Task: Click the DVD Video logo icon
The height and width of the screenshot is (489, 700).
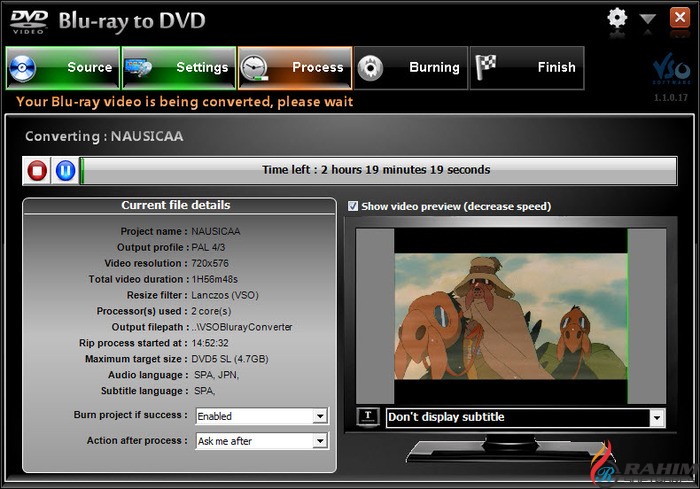Action: tap(29, 22)
